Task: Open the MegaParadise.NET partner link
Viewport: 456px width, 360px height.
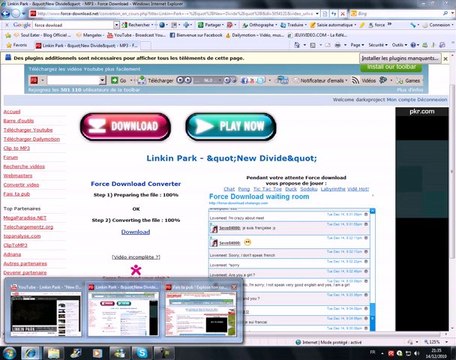Action: pyautogui.click(x=25, y=218)
